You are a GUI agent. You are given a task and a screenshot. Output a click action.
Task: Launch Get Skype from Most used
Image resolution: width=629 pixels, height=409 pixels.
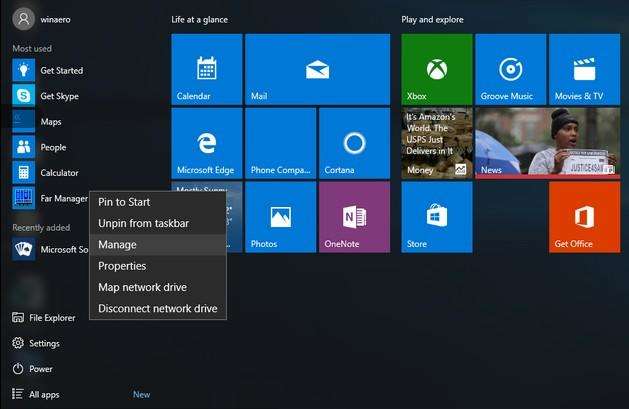click(x=46, y=96)
